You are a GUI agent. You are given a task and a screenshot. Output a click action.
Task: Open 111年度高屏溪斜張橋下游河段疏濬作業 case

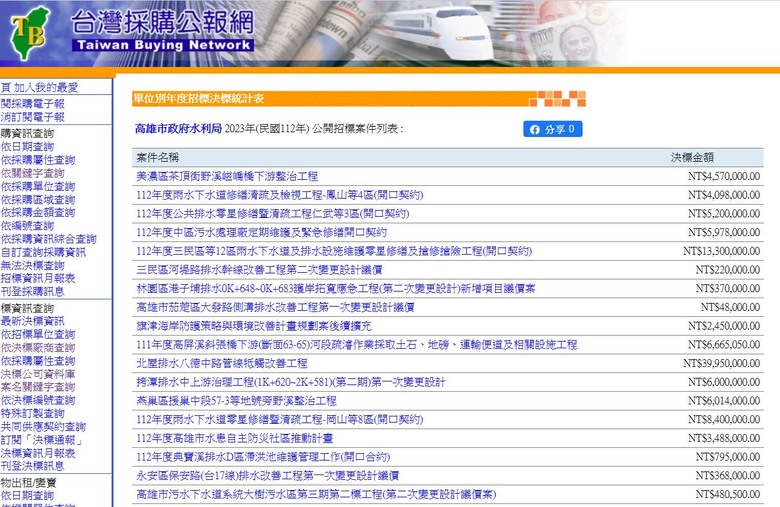(x=357, y=345)
